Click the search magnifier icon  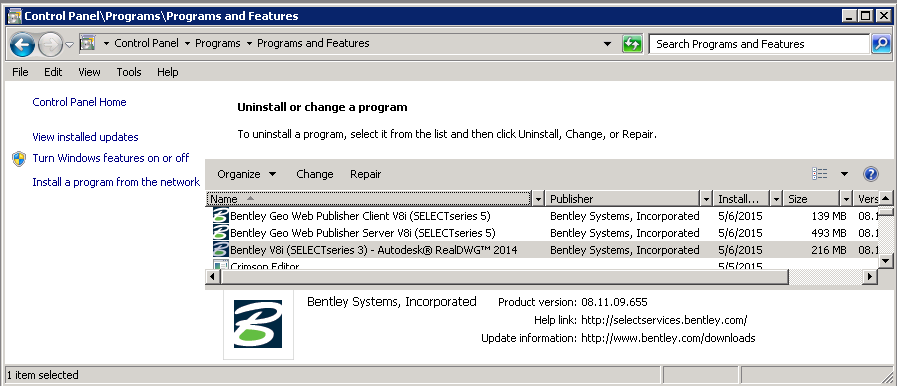coord(880,44)
